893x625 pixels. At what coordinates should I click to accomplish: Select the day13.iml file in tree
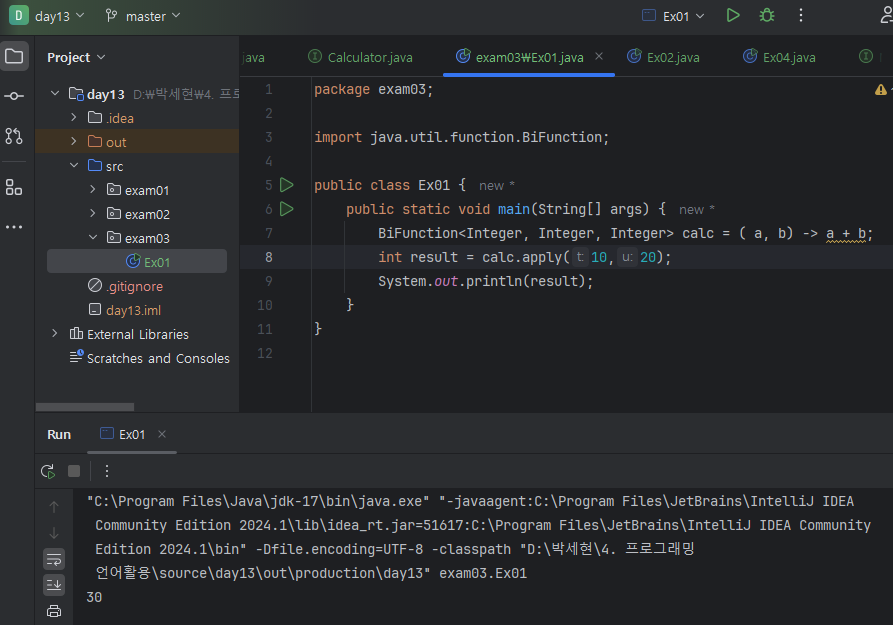pyautogui.click(x=133, y=310)
